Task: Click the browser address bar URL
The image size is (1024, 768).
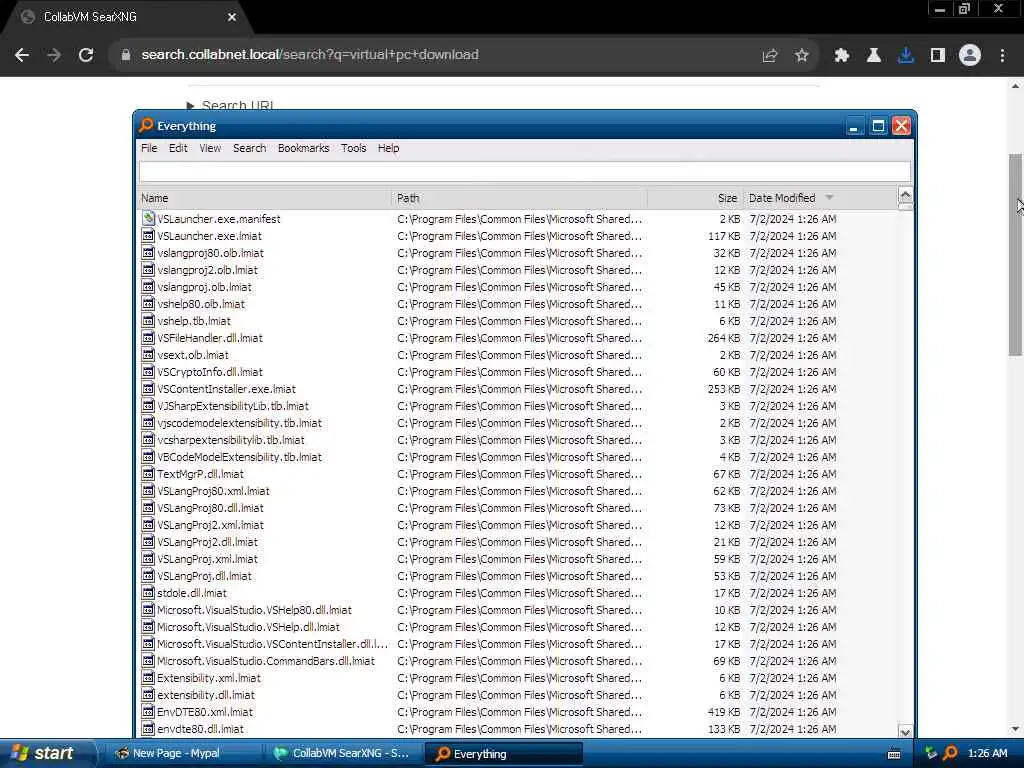Action: 310,55
